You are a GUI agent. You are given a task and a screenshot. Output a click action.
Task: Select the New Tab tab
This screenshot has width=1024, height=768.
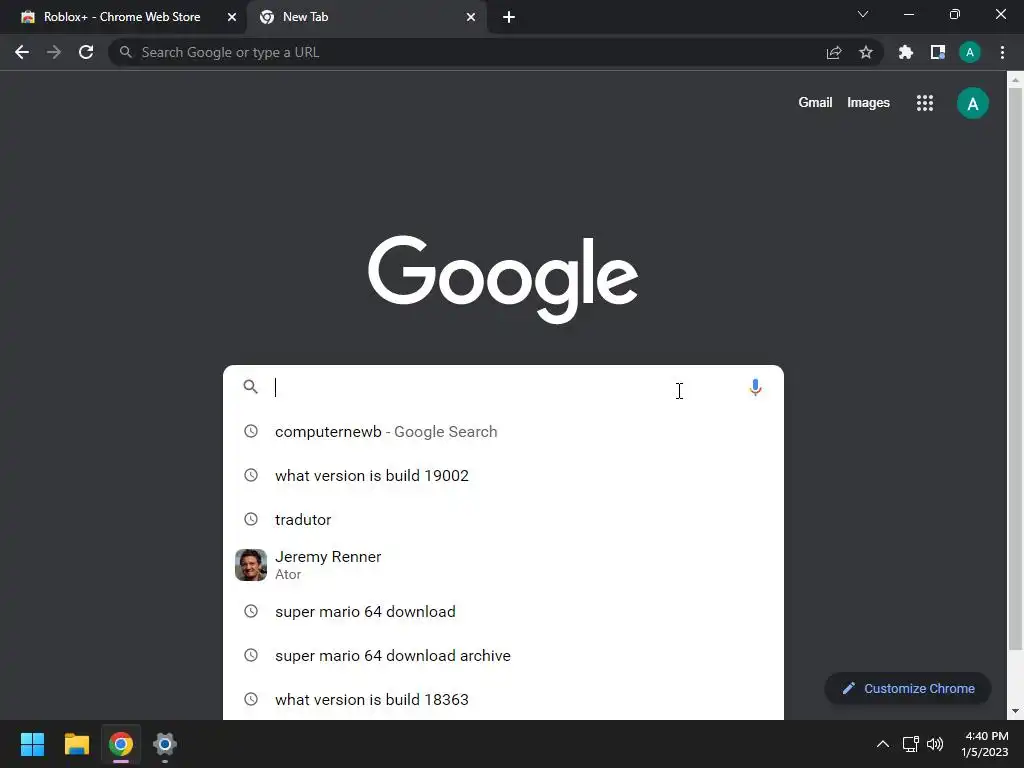(367, 17)
